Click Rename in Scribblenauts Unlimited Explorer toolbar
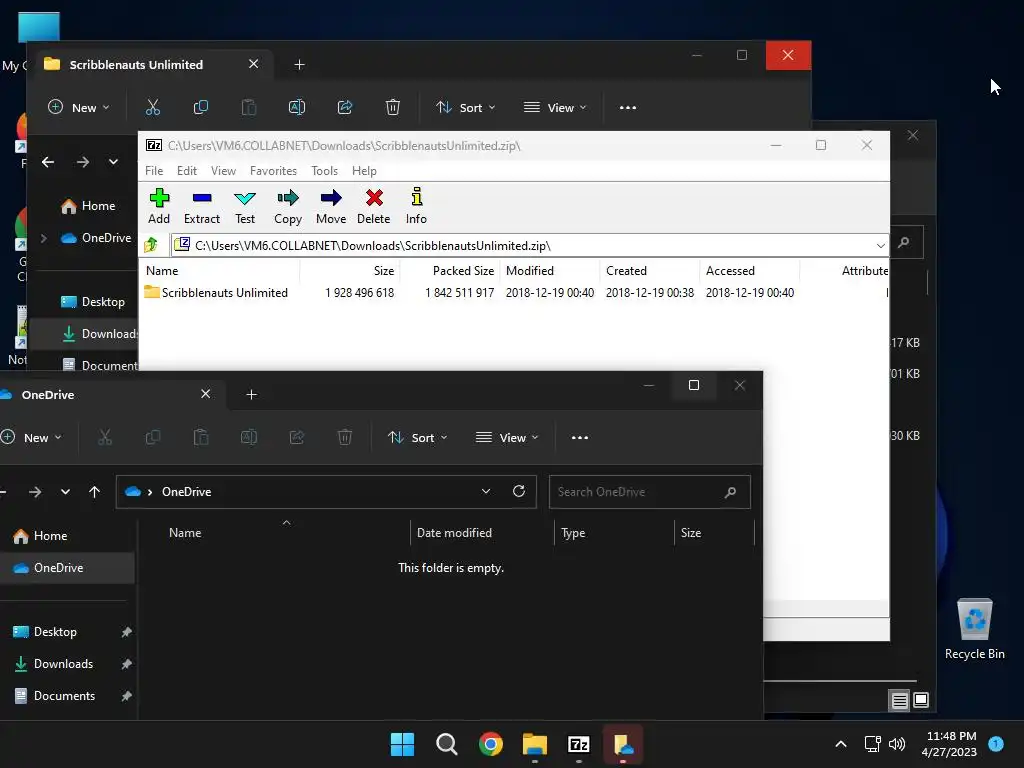This screenshot has height=768, width=1024. pos(296,107)
